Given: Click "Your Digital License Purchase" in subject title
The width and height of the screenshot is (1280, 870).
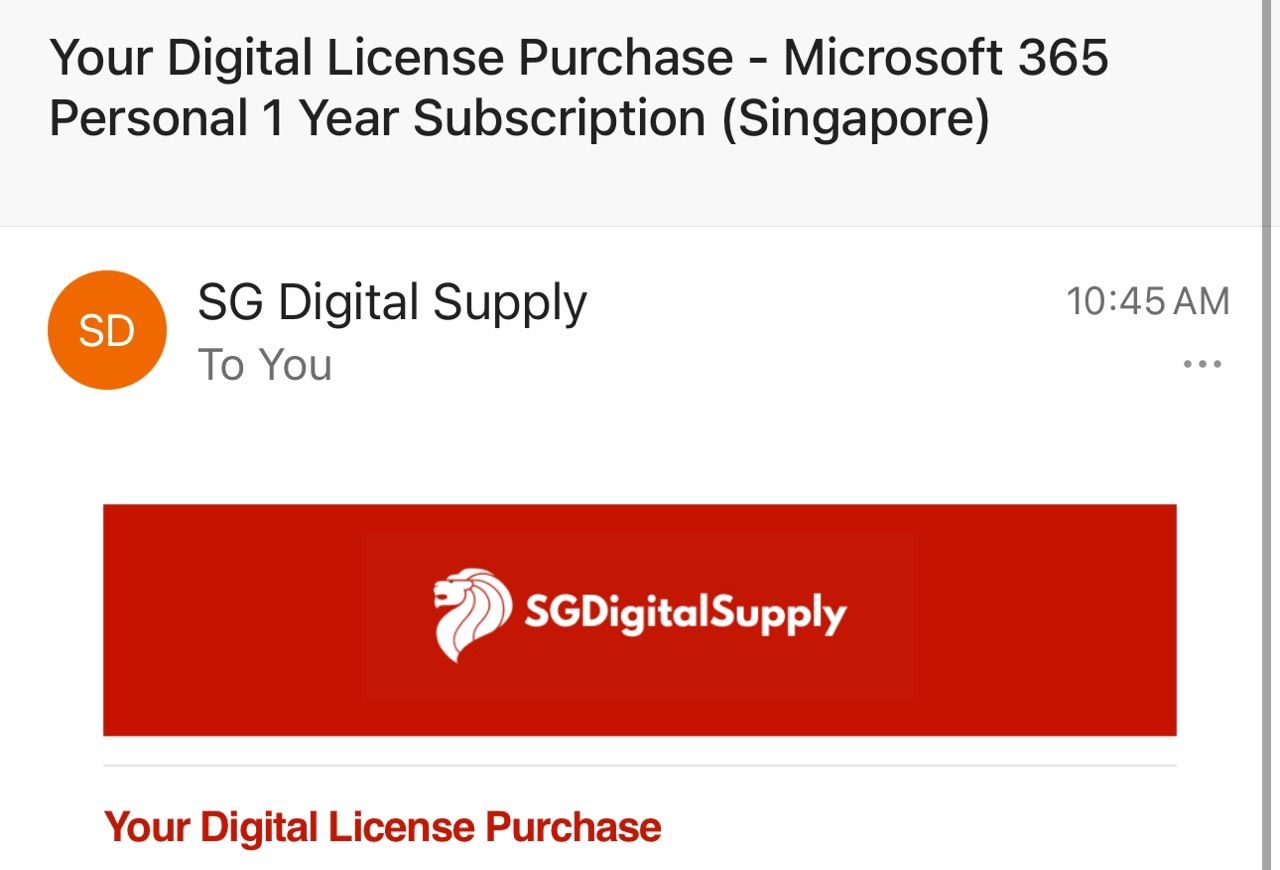Looking at the screenshot, I should pos(391,58).
